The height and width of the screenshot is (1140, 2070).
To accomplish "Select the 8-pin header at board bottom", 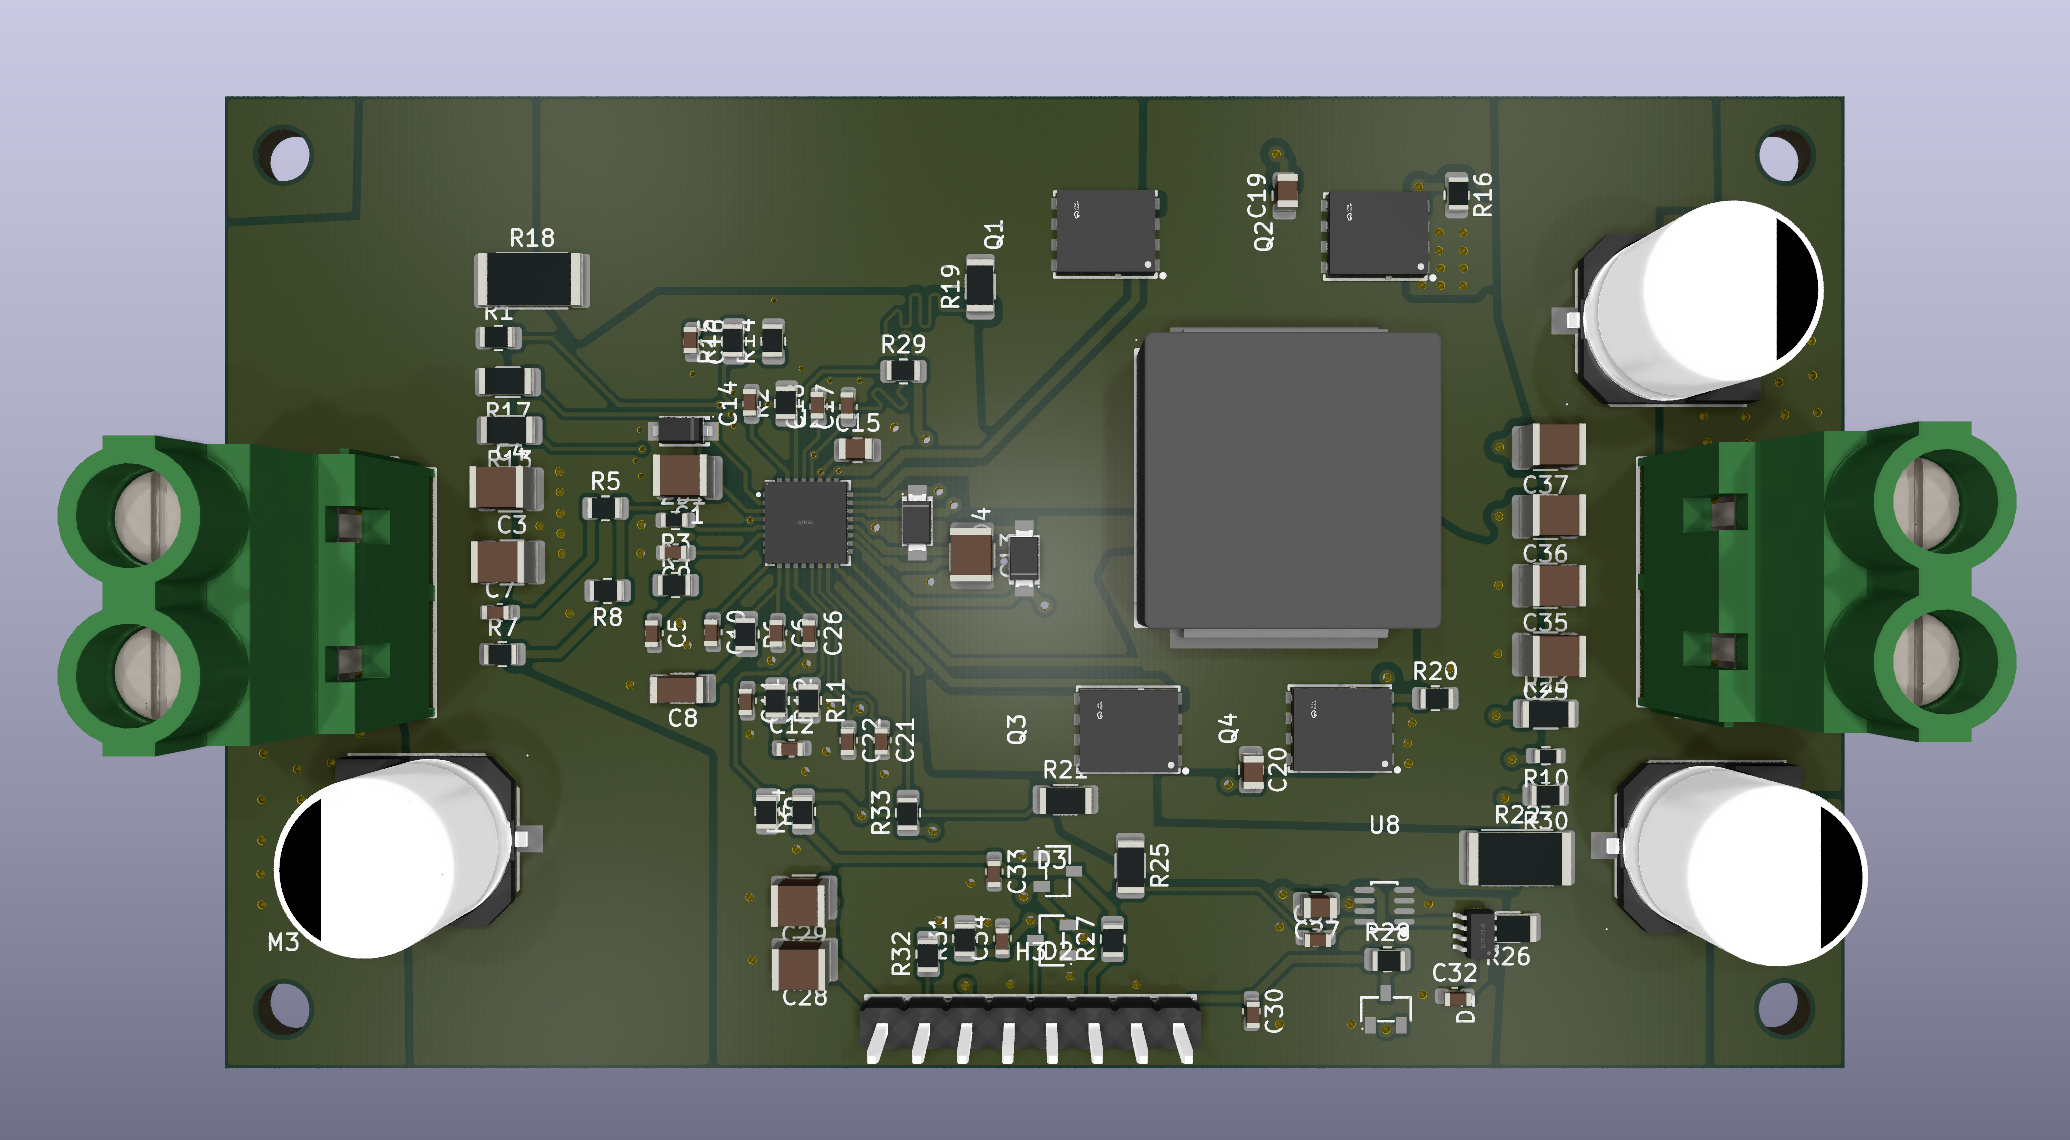I will [1030, 1027].
